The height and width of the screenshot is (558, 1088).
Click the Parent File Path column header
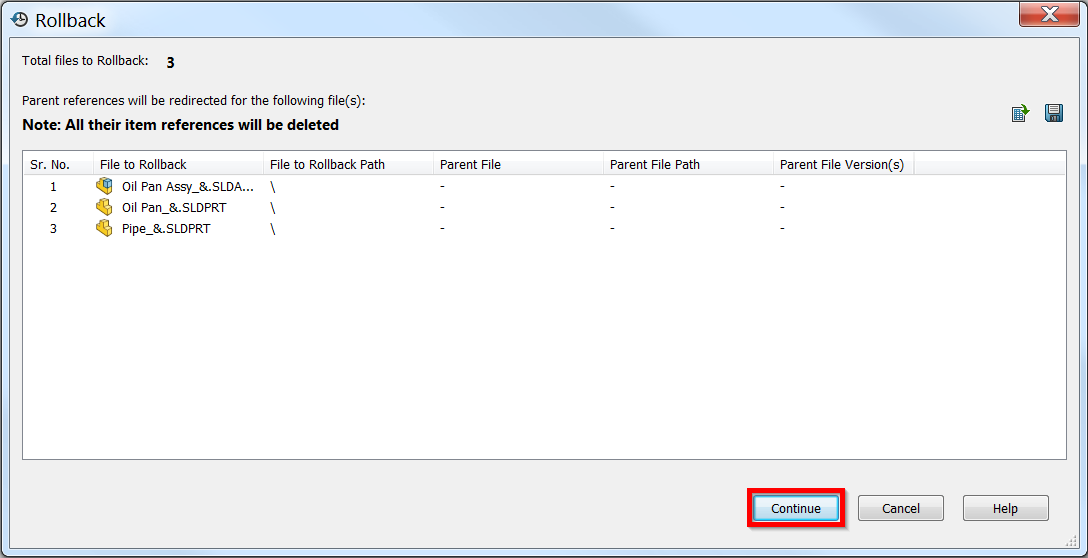(688, 164)
